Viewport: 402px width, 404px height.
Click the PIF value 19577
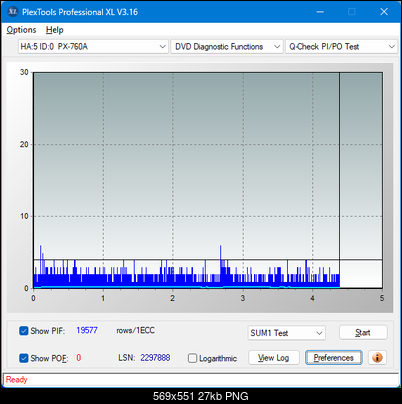point(87,330)
